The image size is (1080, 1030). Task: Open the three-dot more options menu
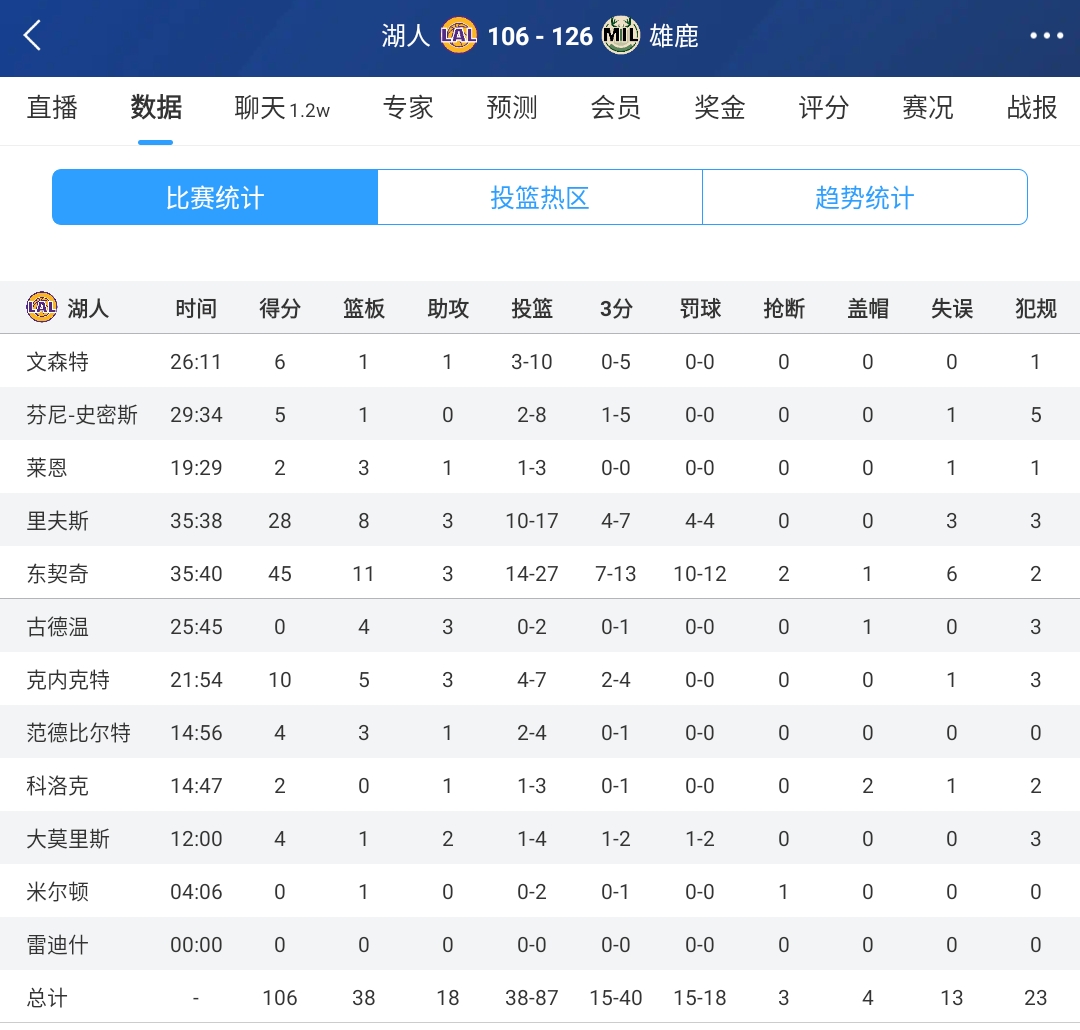[x=1046, y=37]
